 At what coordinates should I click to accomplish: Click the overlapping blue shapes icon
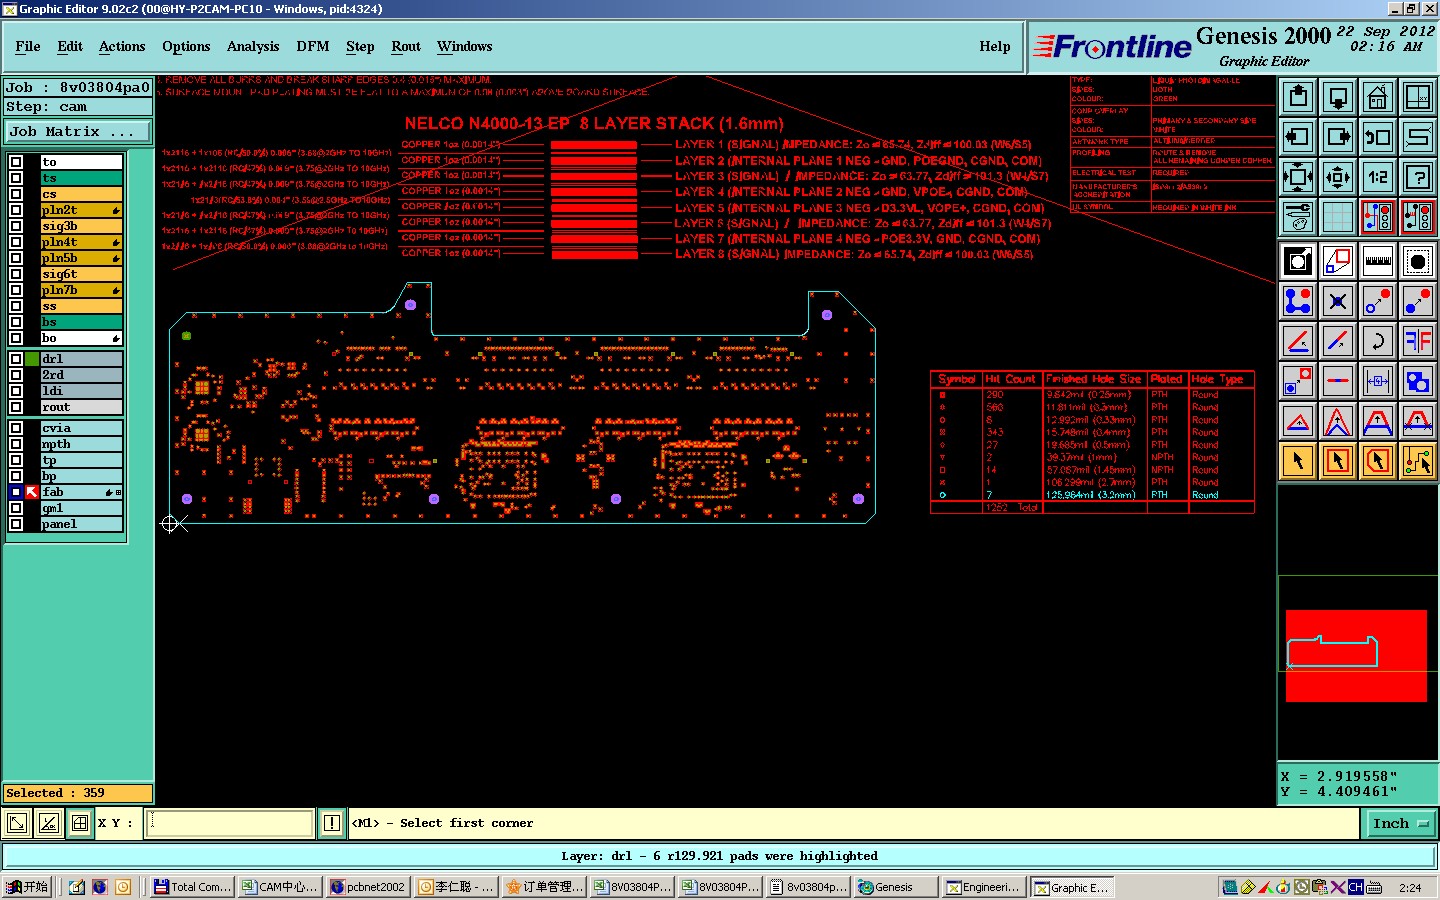[1418, 381]
